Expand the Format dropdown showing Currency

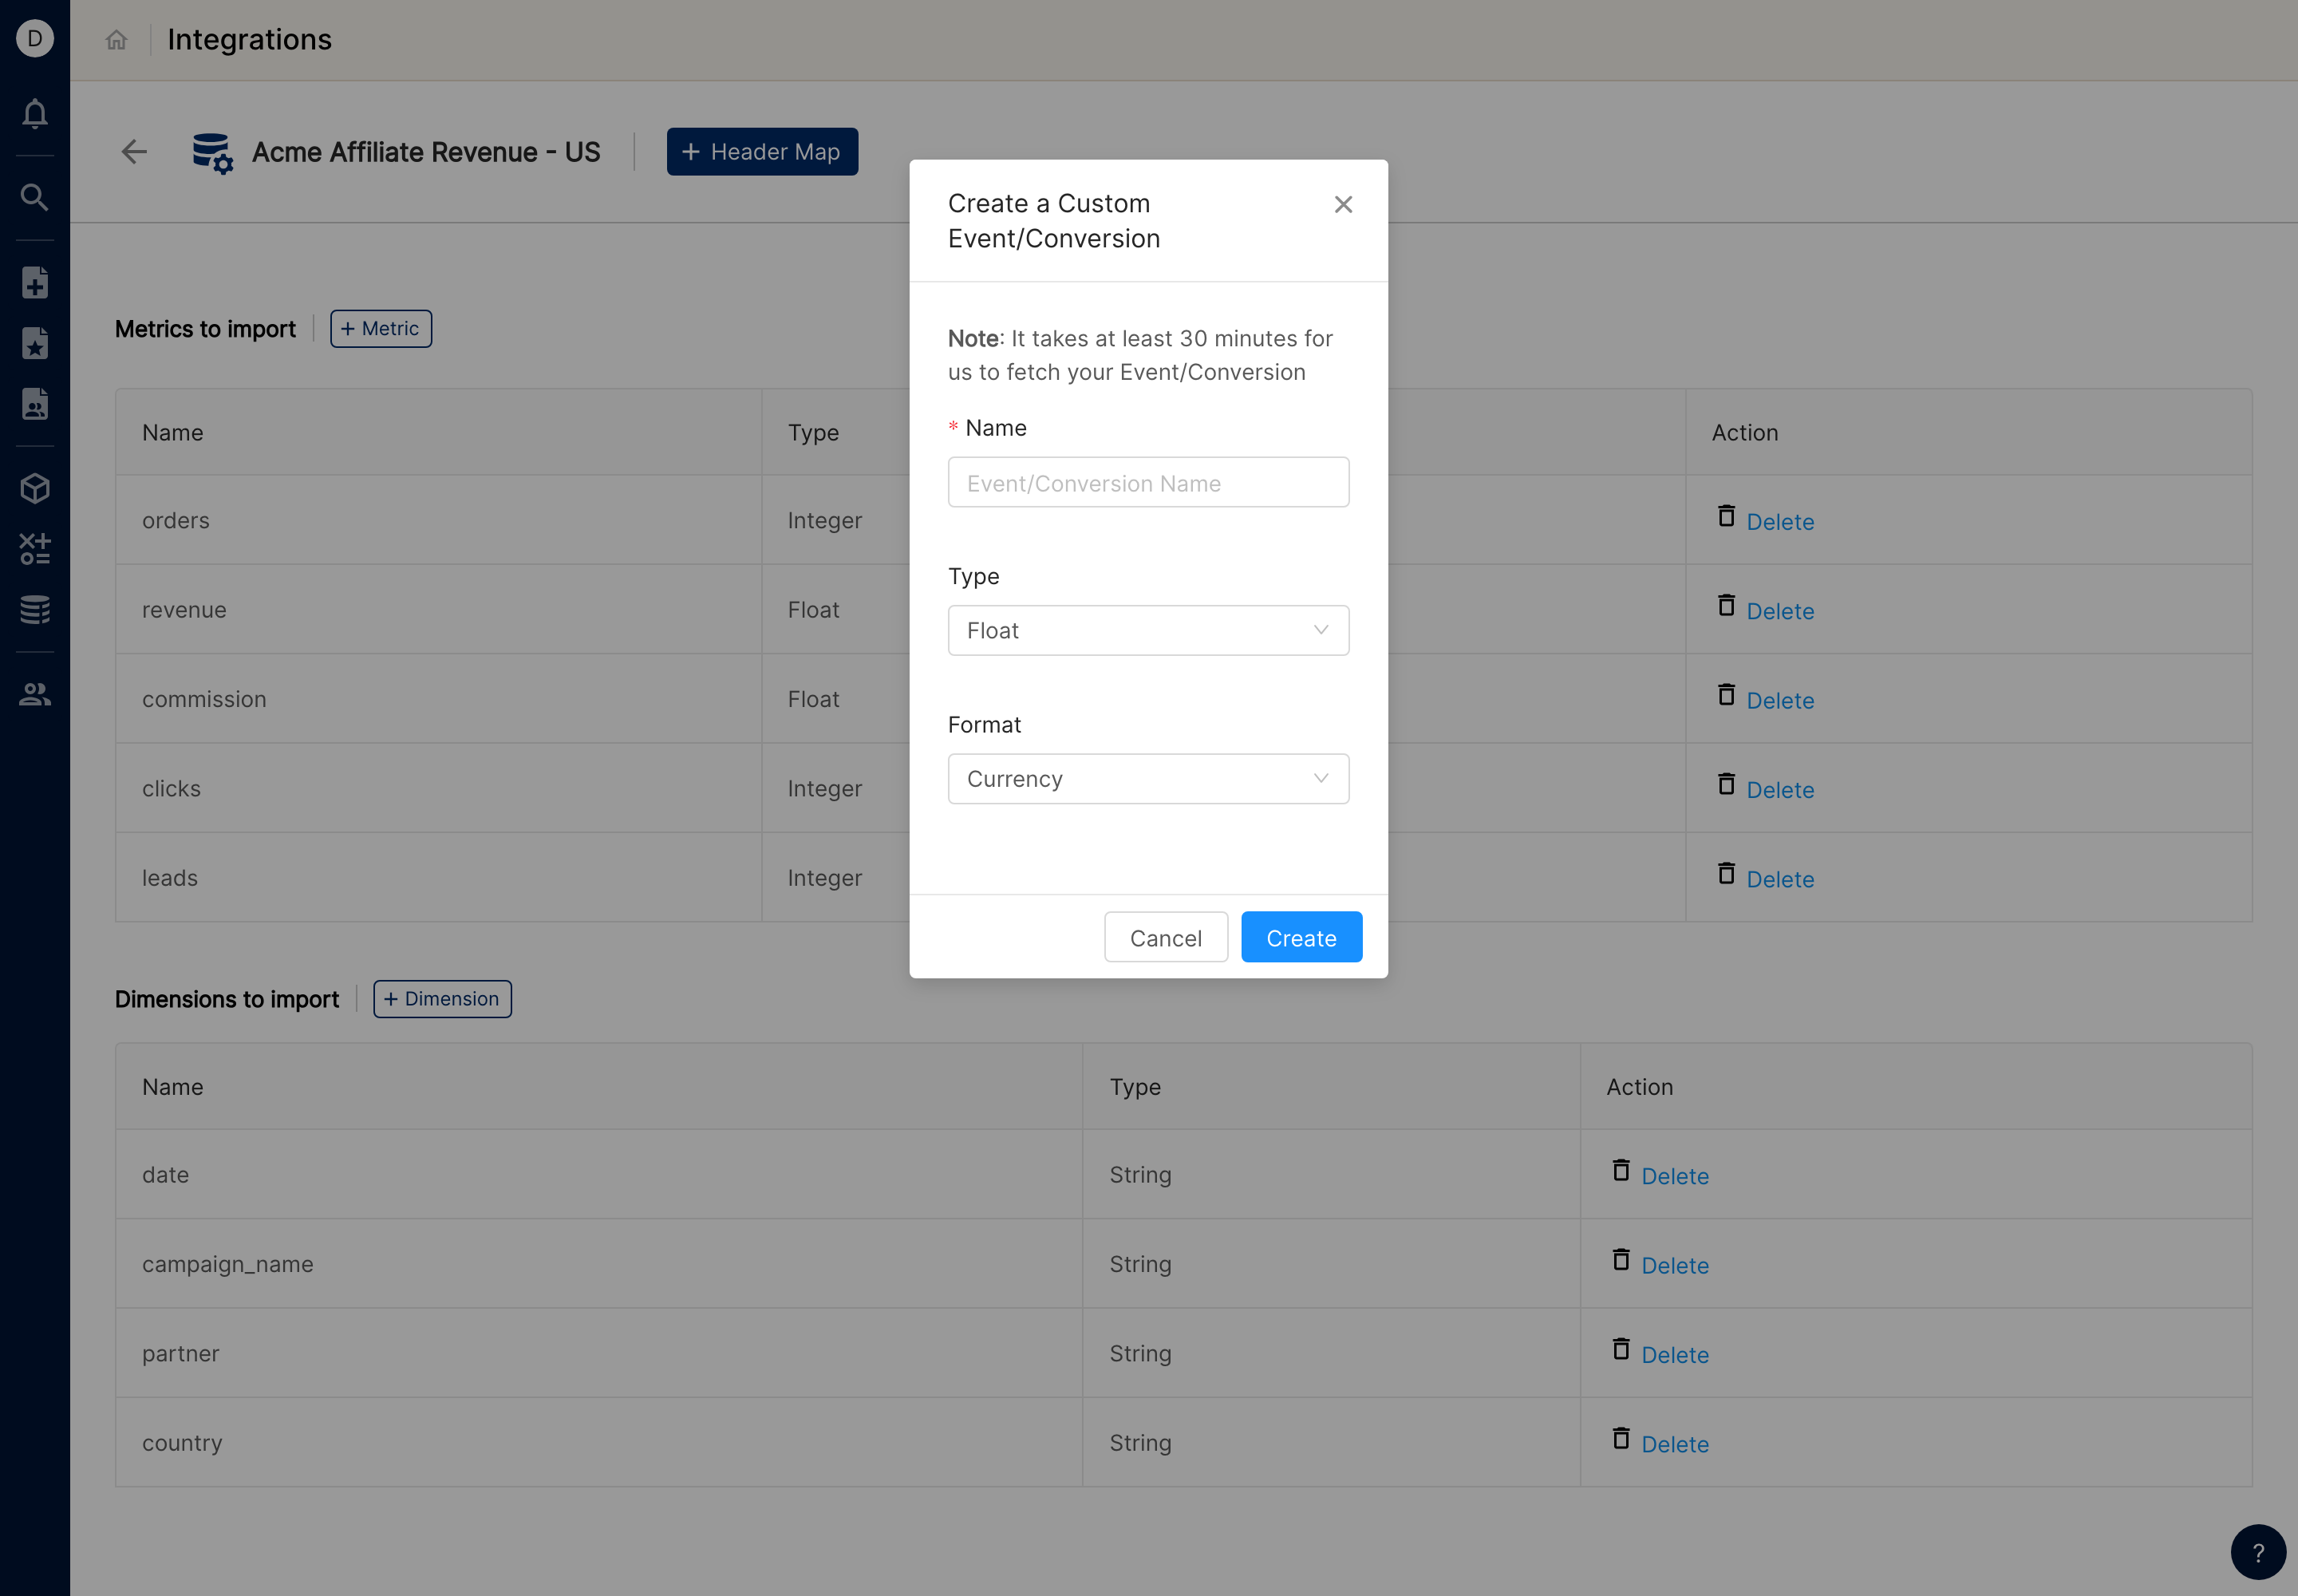1148,779
